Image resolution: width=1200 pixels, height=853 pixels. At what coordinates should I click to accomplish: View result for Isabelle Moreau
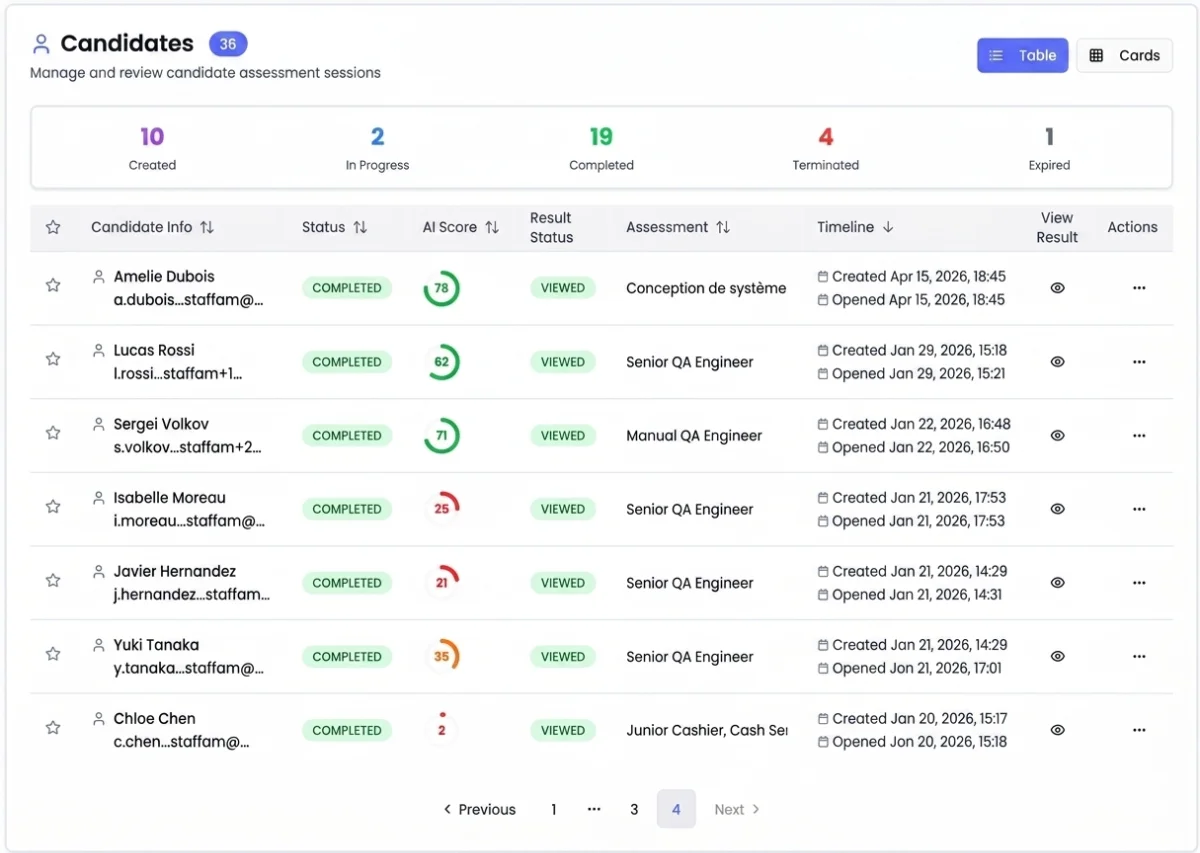click(1057, 509)
